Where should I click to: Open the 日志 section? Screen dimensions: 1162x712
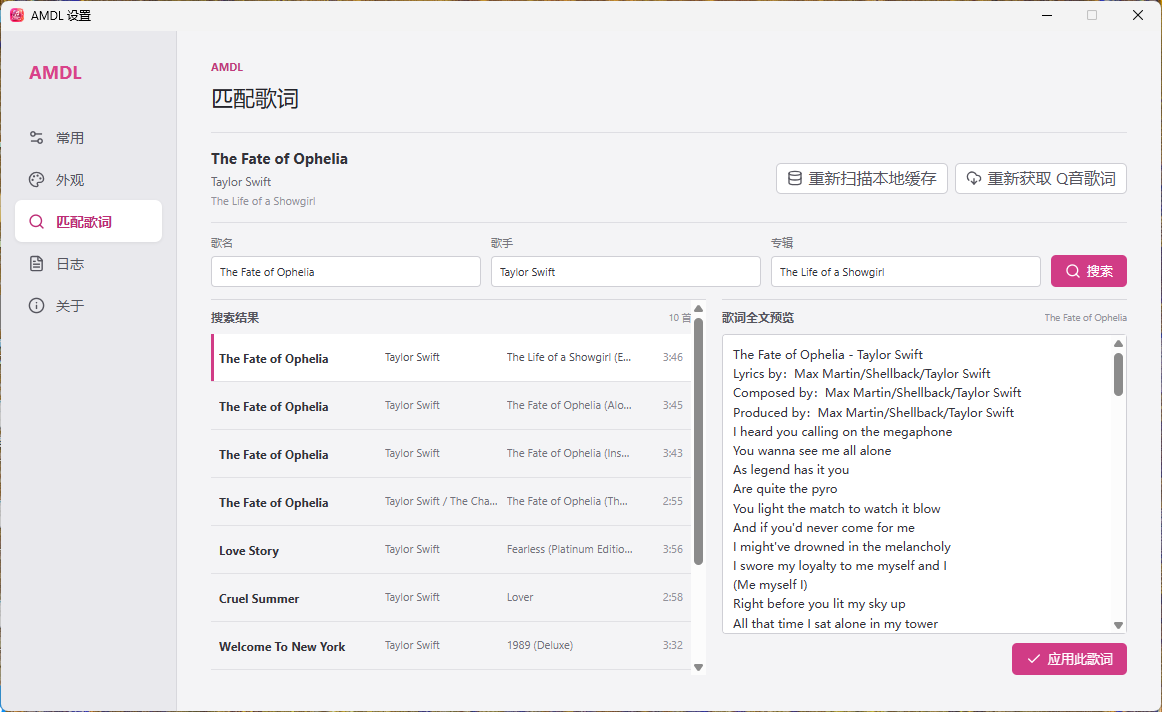(88, 264)
